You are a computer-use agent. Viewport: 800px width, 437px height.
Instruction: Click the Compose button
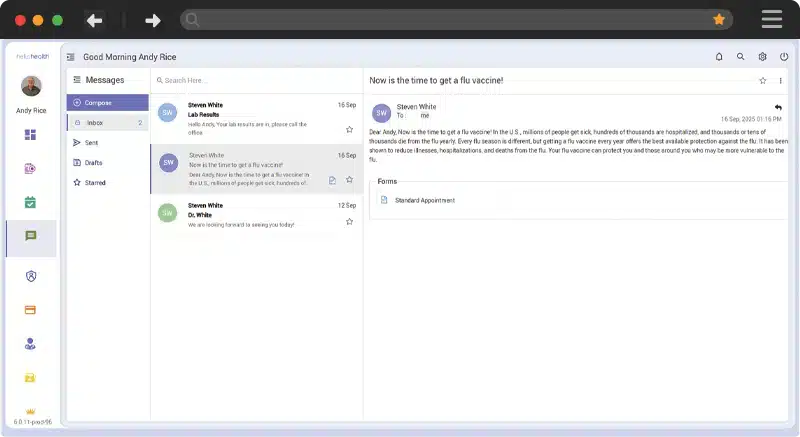tap(98, 102)
